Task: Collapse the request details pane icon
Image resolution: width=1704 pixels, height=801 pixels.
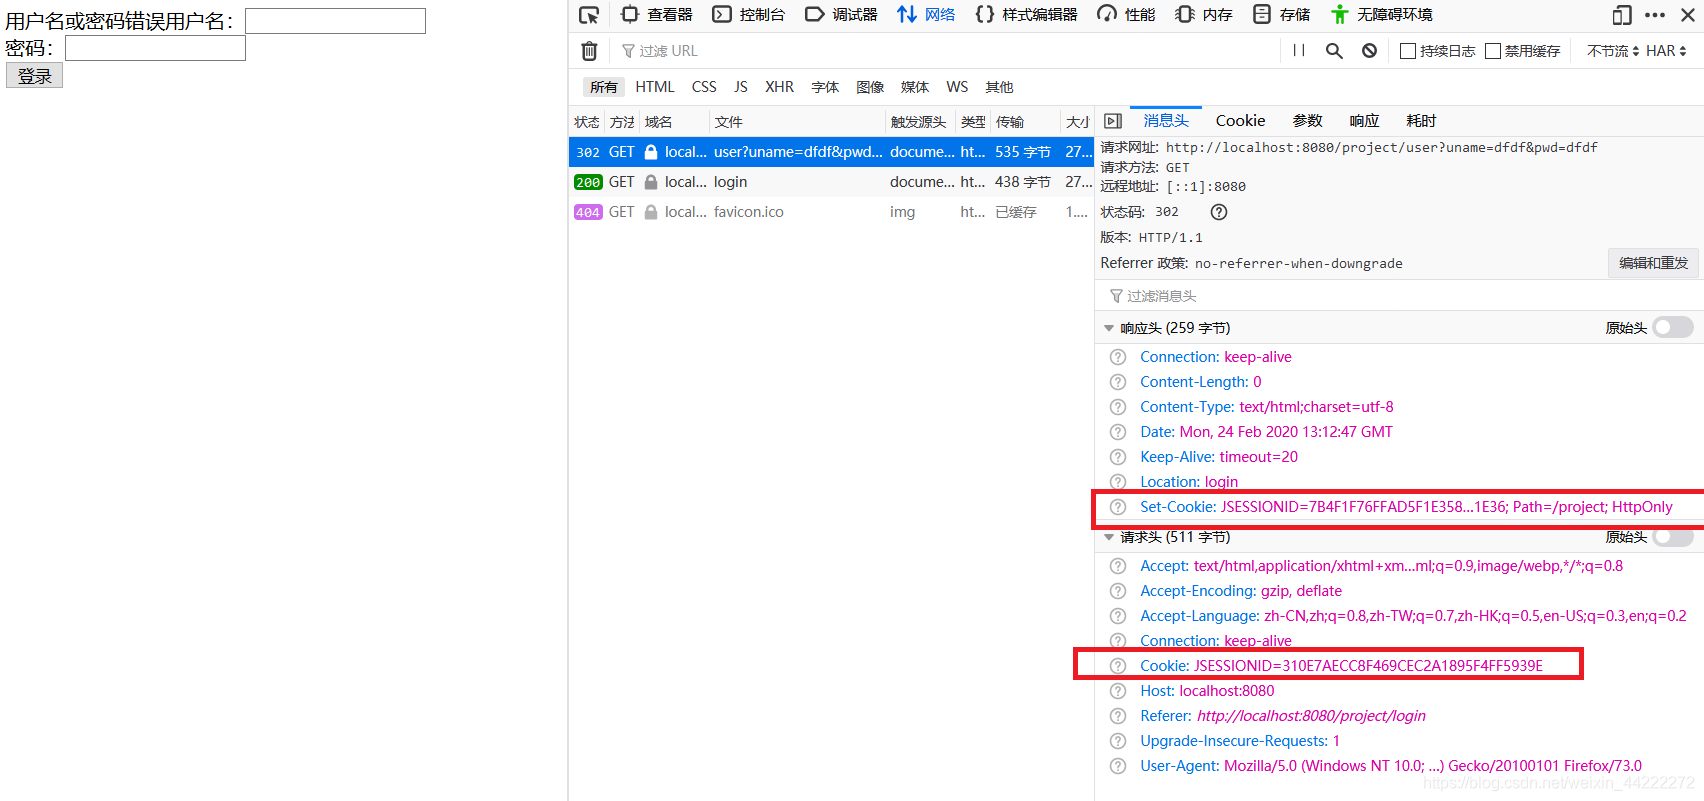Action: click(1113, 121)
